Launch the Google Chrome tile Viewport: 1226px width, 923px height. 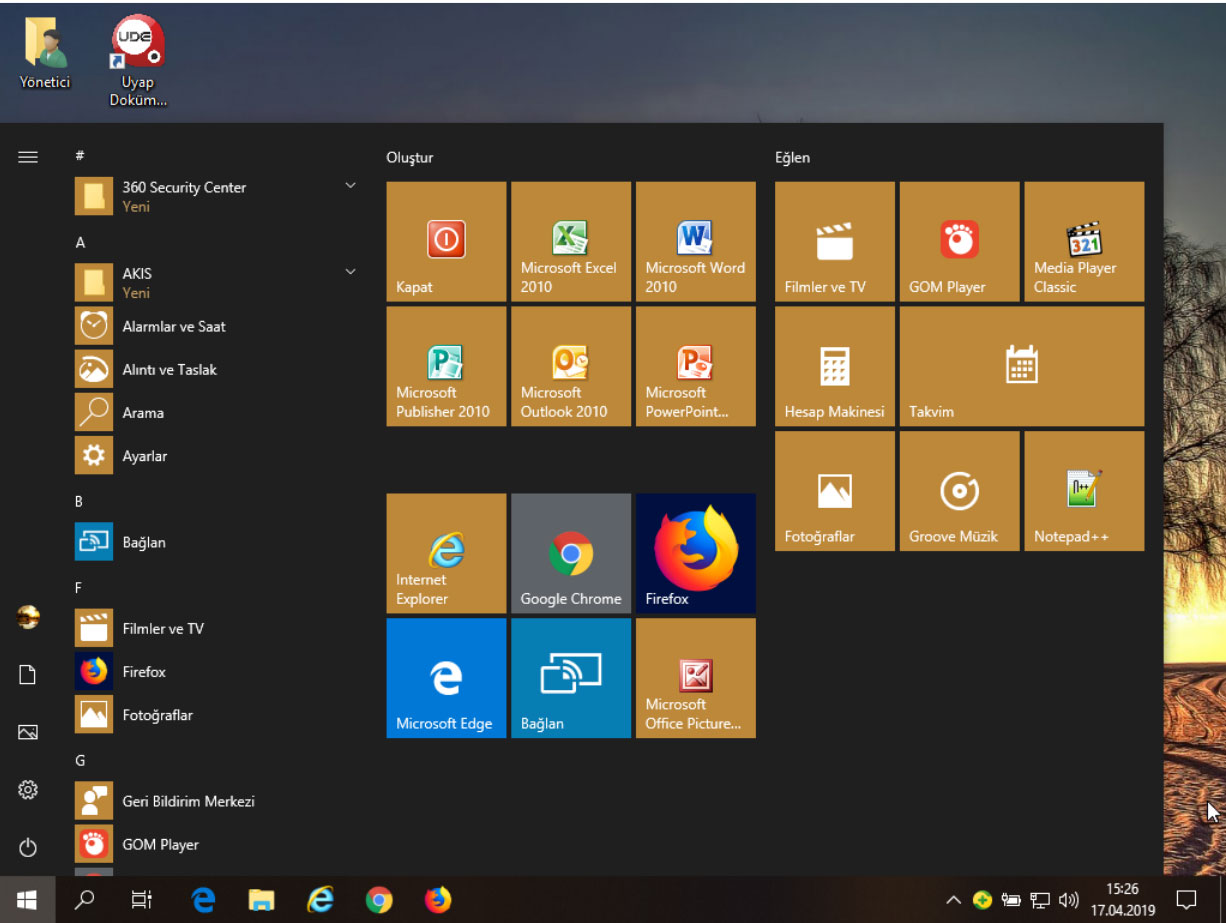[x=571, y=553]
